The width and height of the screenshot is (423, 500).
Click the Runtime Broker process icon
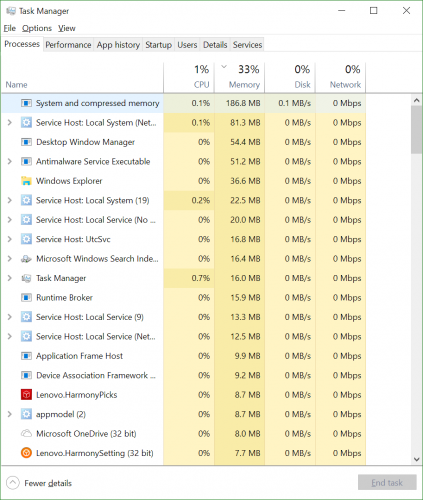(x=26, y=297)
